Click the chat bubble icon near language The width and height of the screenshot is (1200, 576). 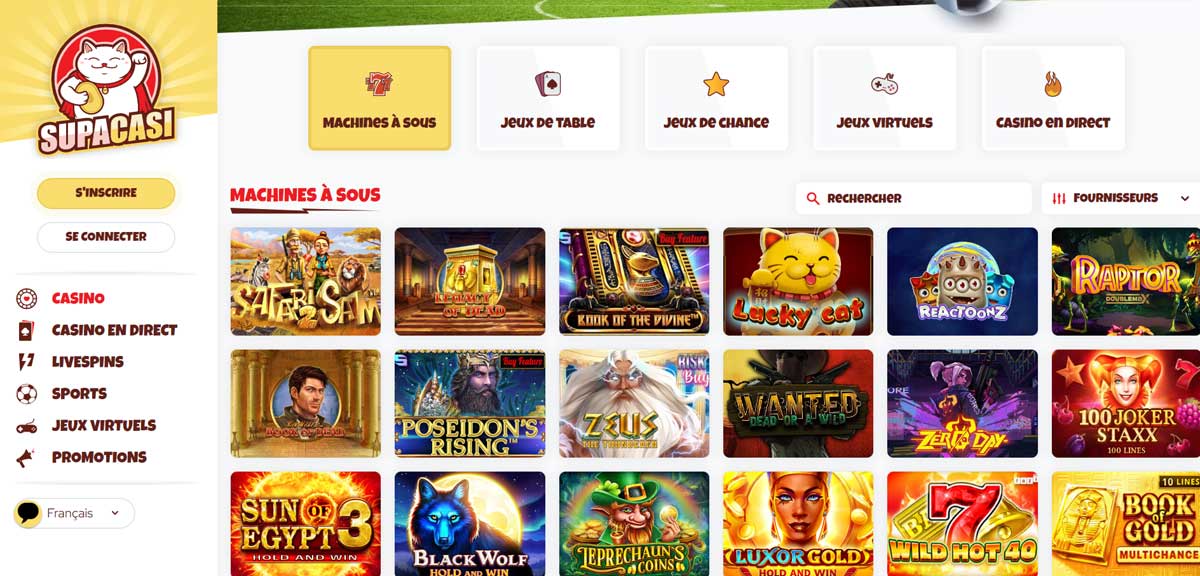28,513
